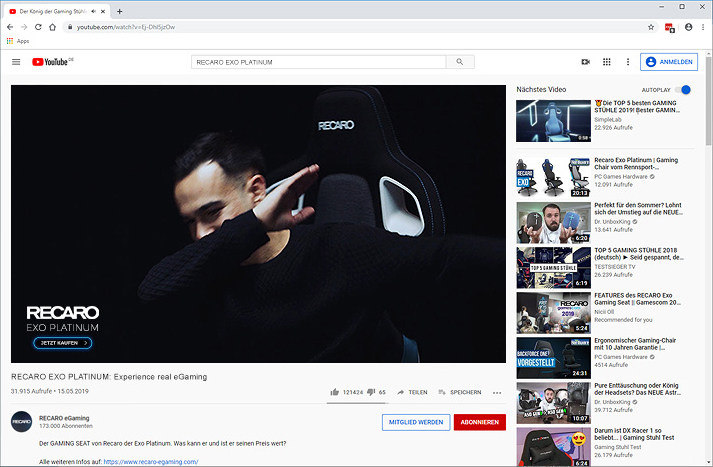Click the create video camera icon
The width and height of the screenshot is (713, 467).
[x=585, y=62]
